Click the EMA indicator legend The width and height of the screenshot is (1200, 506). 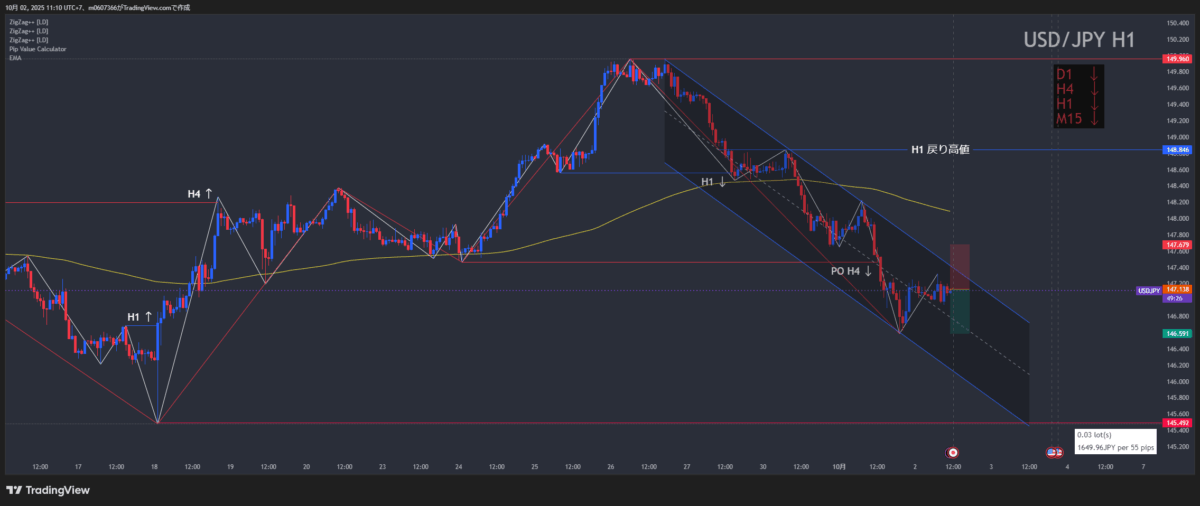(x=14, y=58)
